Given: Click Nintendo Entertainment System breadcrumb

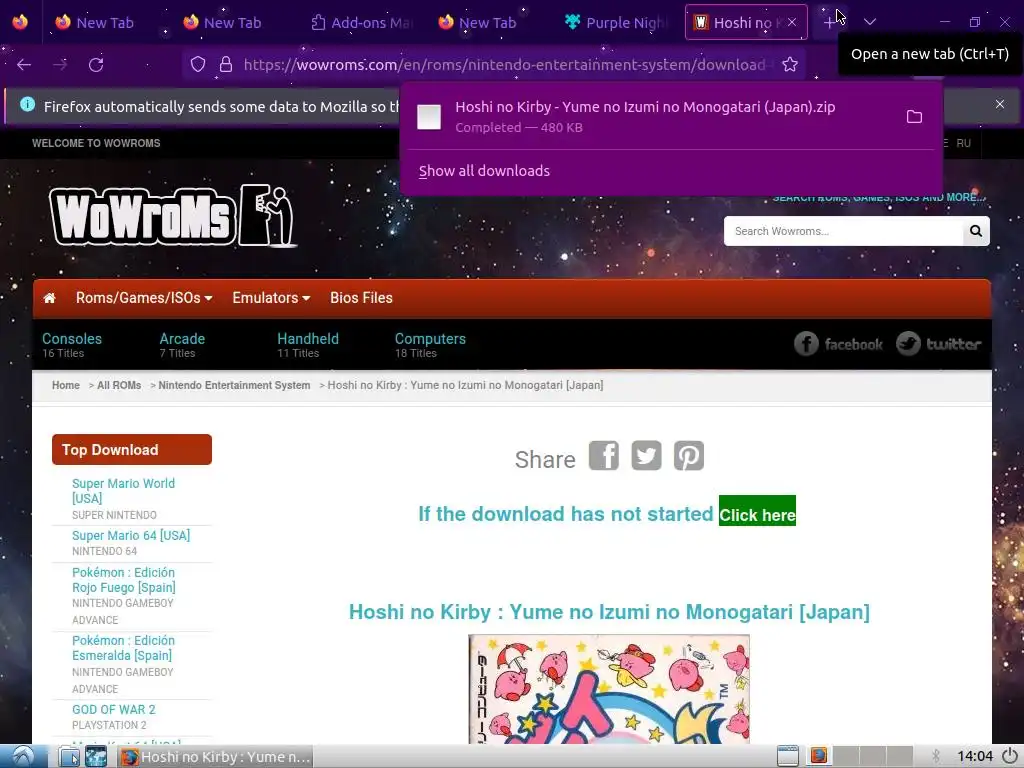Looking at the screenshot, I should pyautogui.click(x=234, y=385).
